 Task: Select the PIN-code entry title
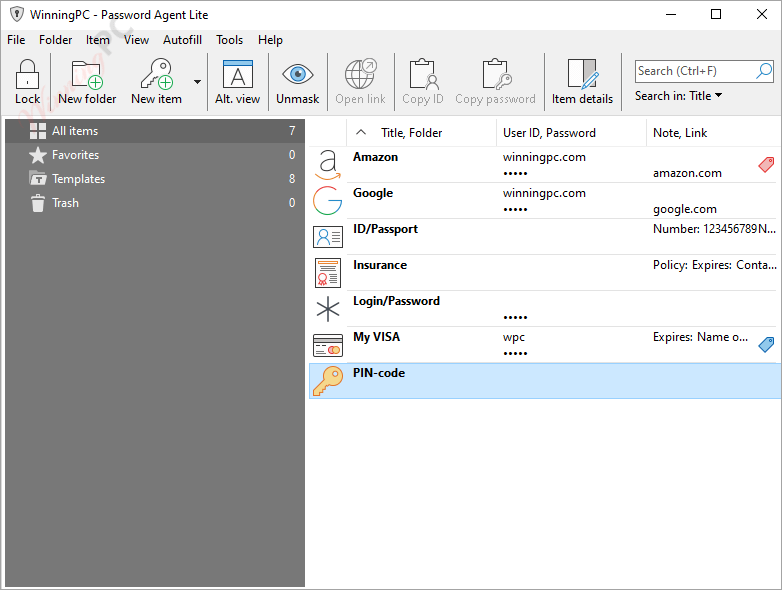(x=379, y=373)
